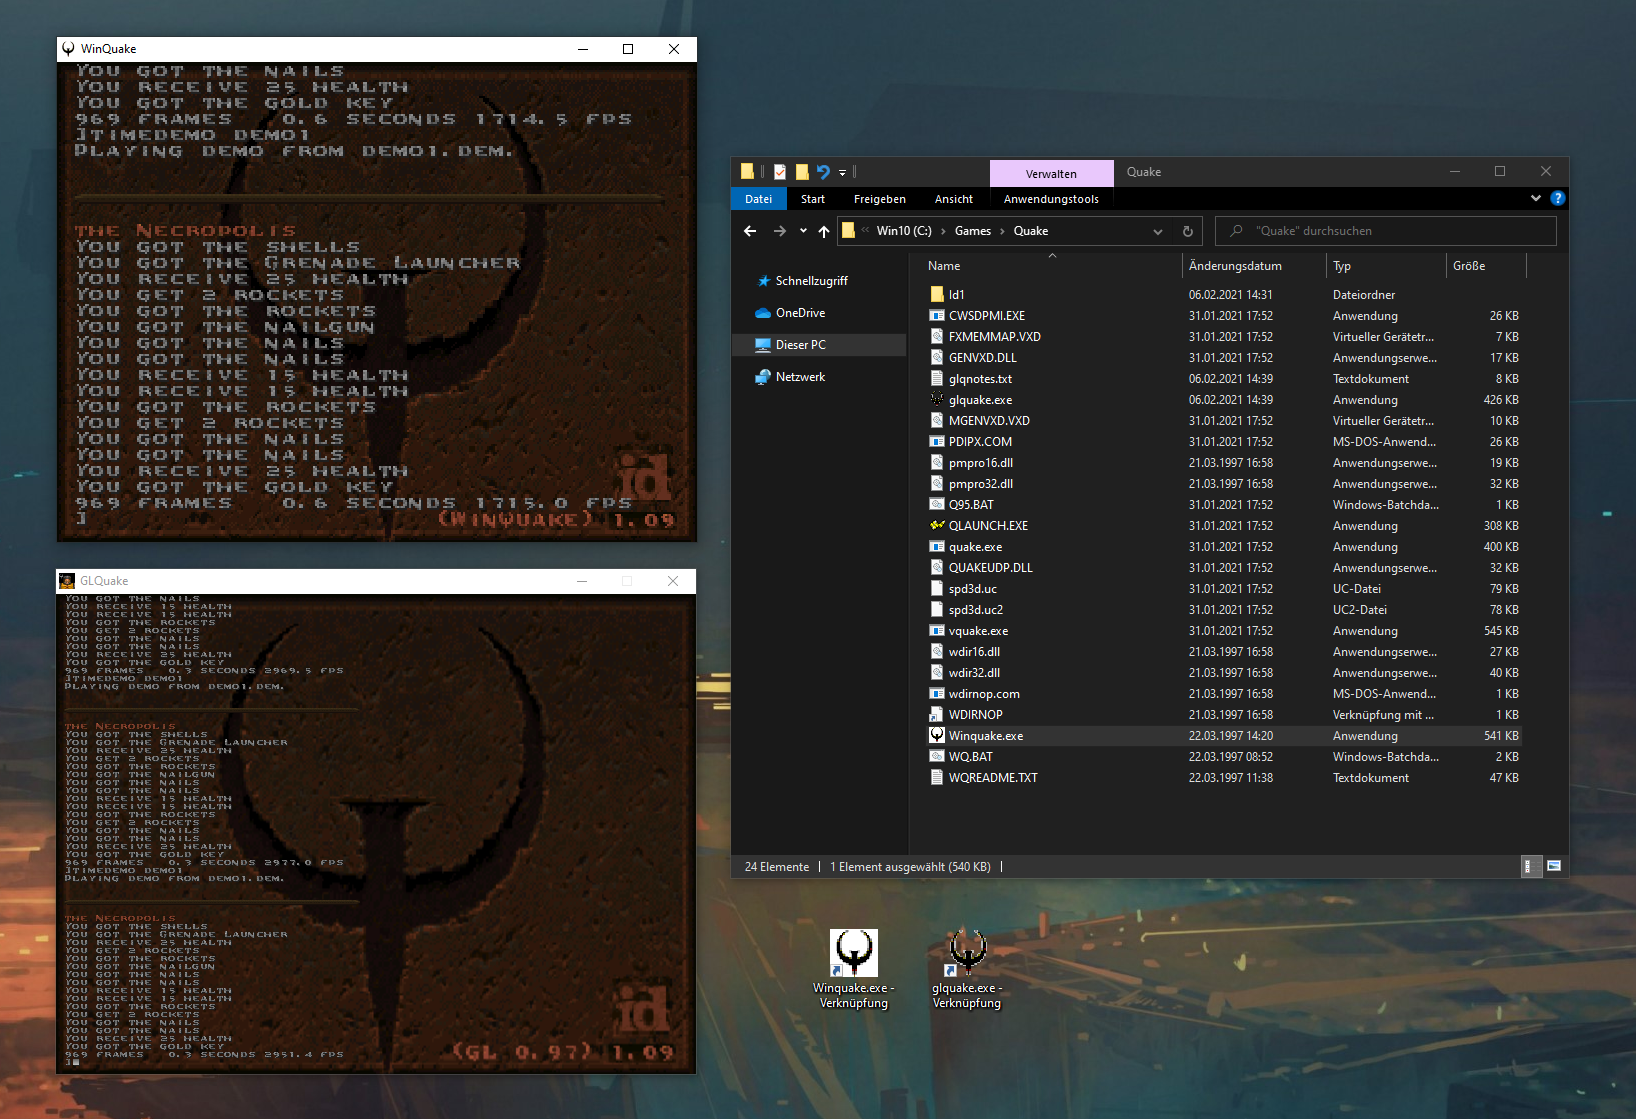Click the blue Undo arrow in Explorer title bar
Viewport: 1636px width, 1119px height.
tap(823, 172)
